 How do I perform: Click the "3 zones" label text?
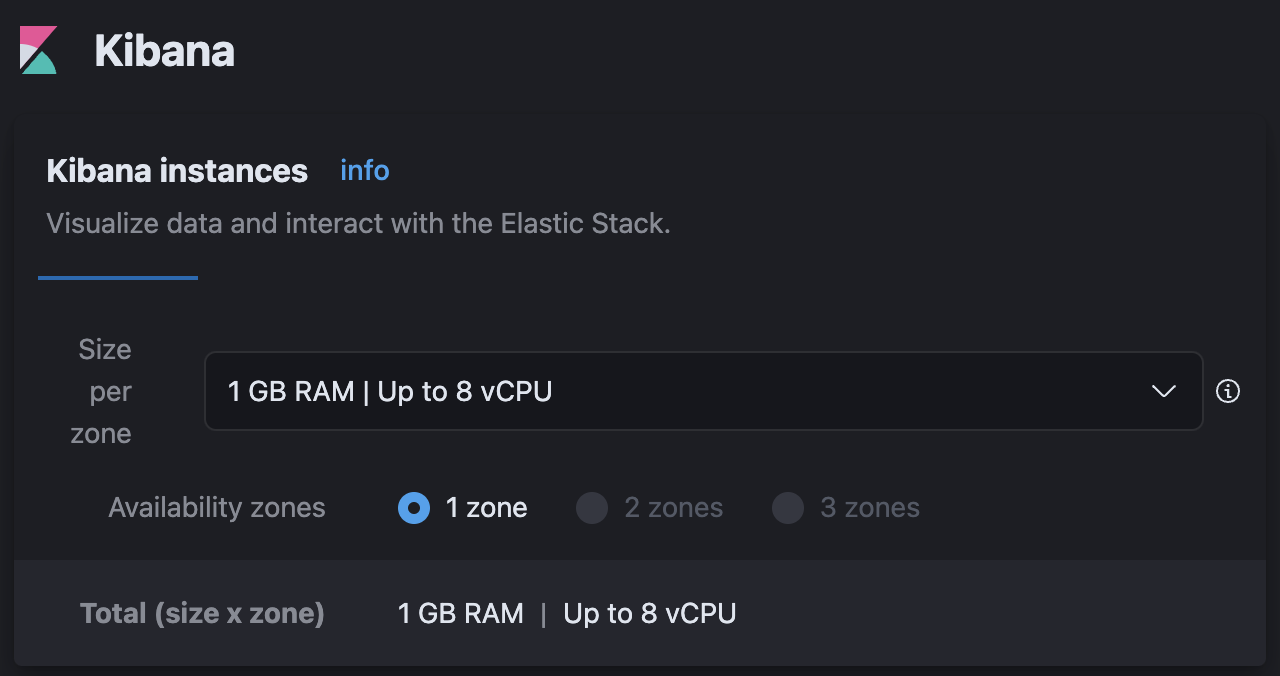tap(869, 508)
